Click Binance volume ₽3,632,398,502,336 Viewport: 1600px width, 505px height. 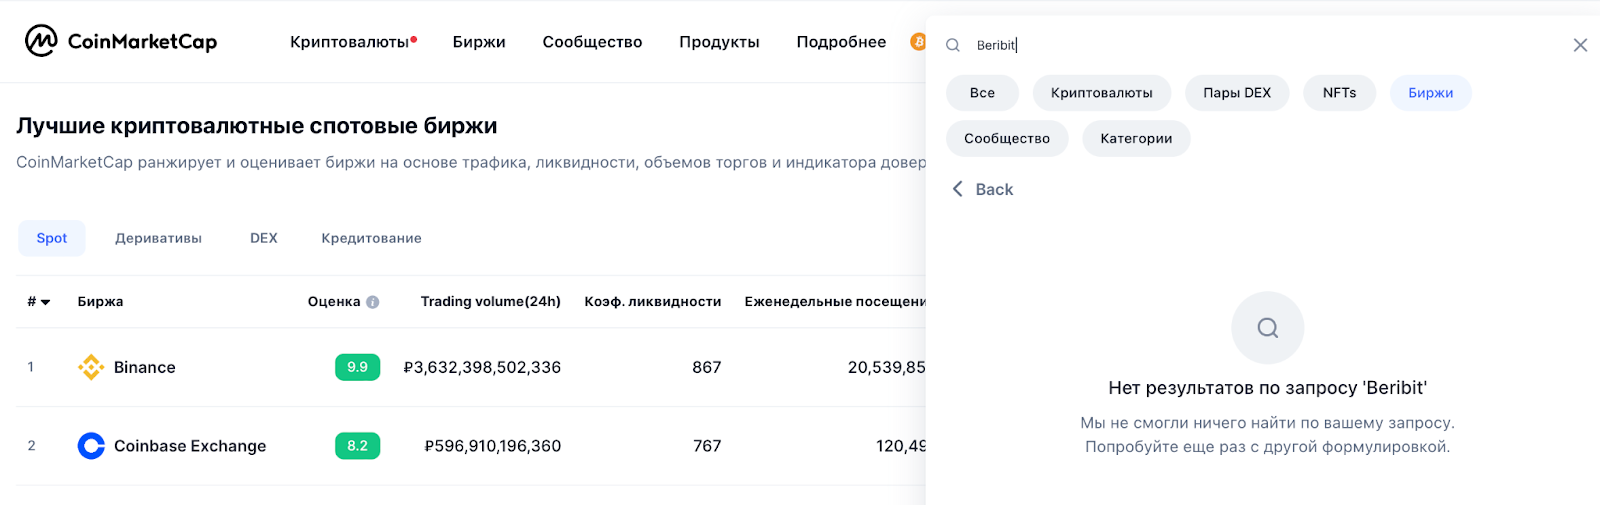(482, 367)
